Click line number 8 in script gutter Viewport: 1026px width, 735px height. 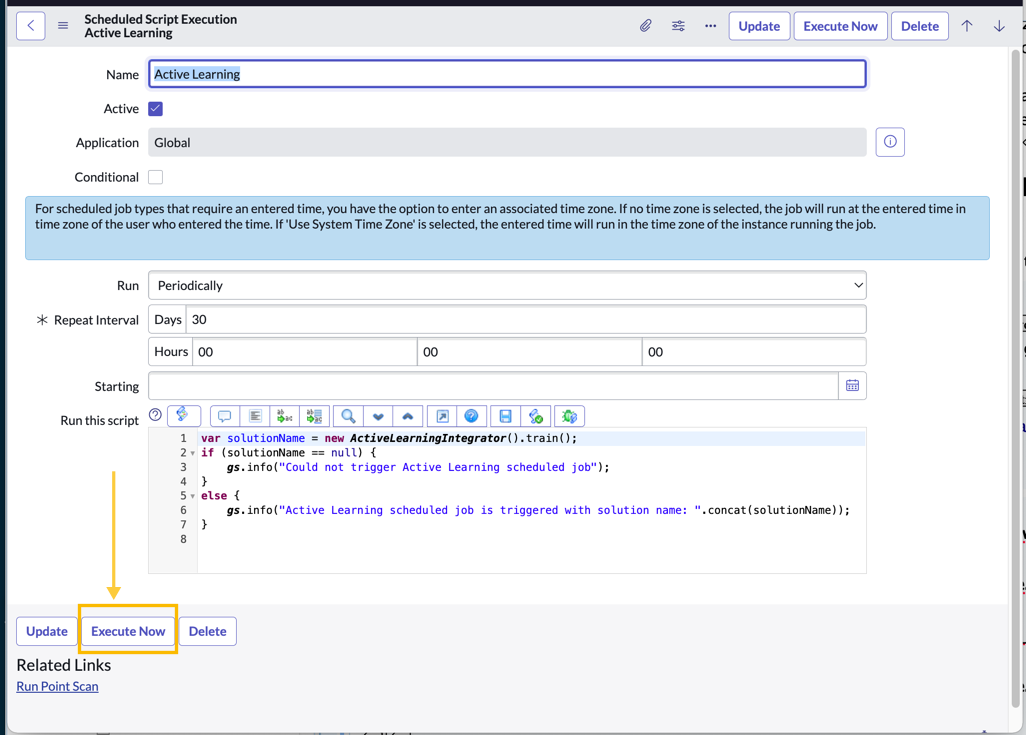[x=183, y=539]
